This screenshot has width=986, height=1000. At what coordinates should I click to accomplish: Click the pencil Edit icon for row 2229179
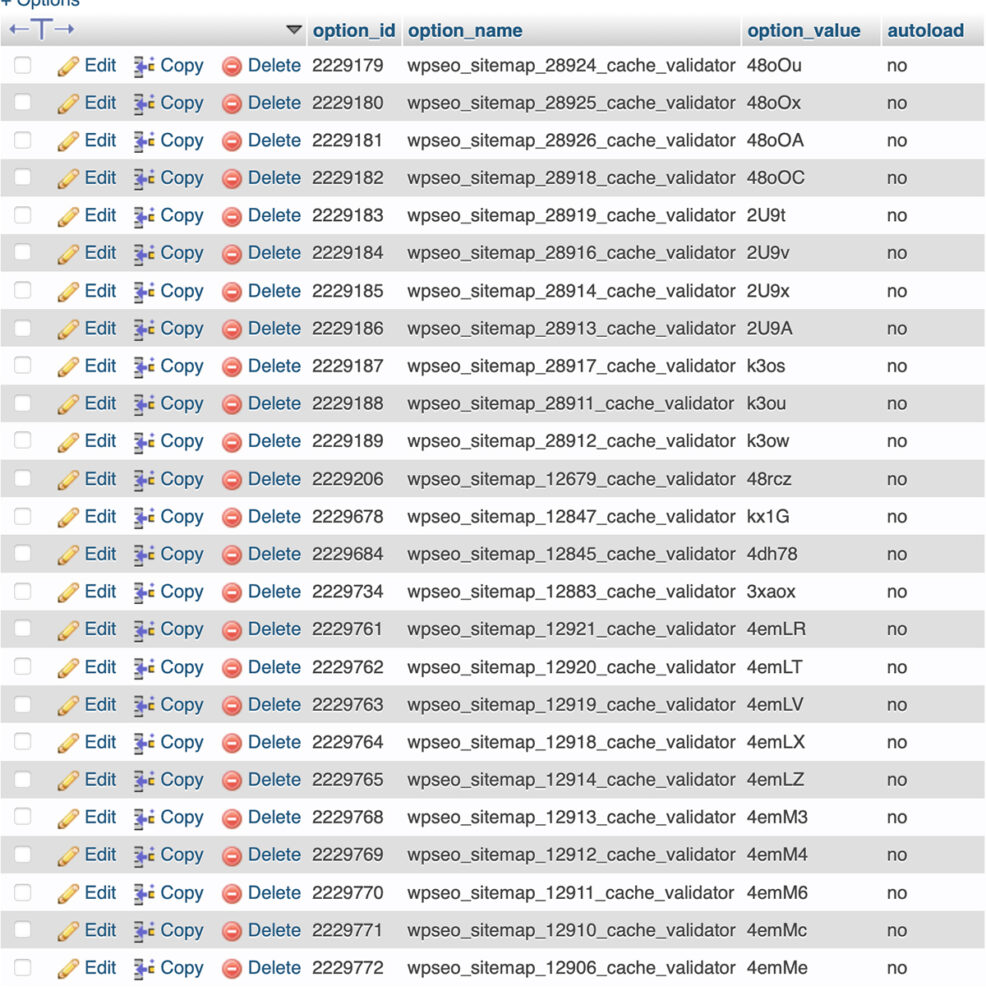tap(68, 66)
